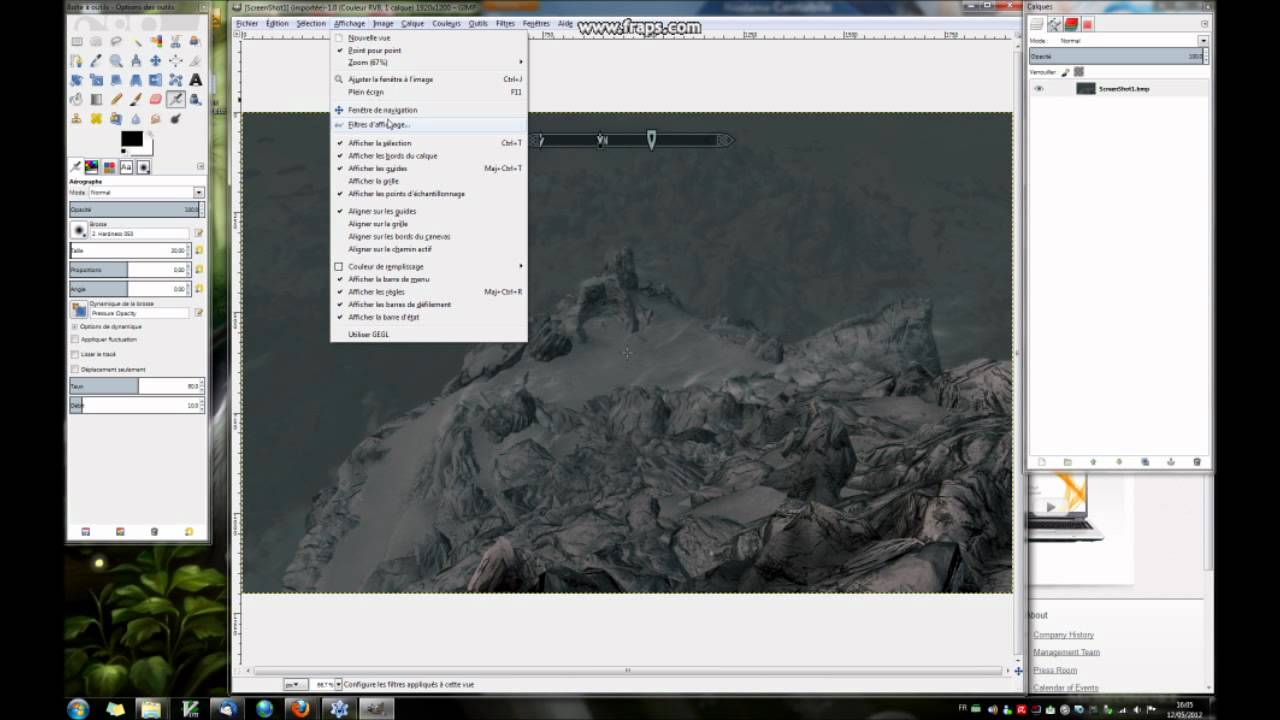This screenshot has height=720, width=1280.
Task: Edit brush using icon beside Hardness 050
Action: click(198, 233)
